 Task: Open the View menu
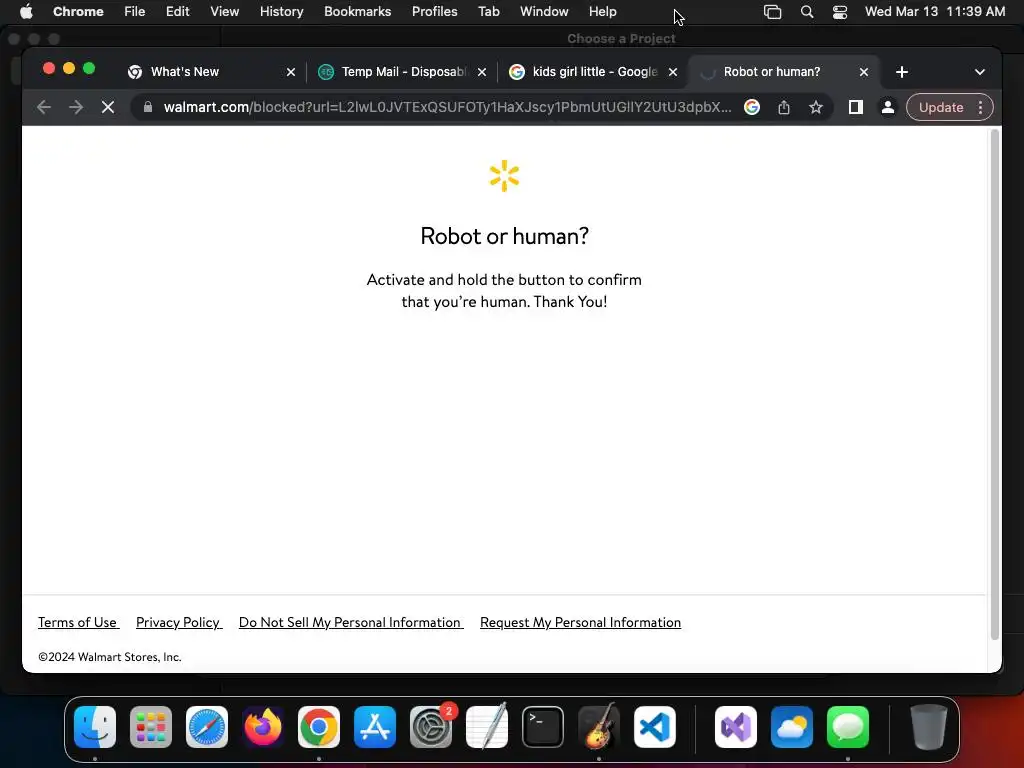(x=224, y=11)
